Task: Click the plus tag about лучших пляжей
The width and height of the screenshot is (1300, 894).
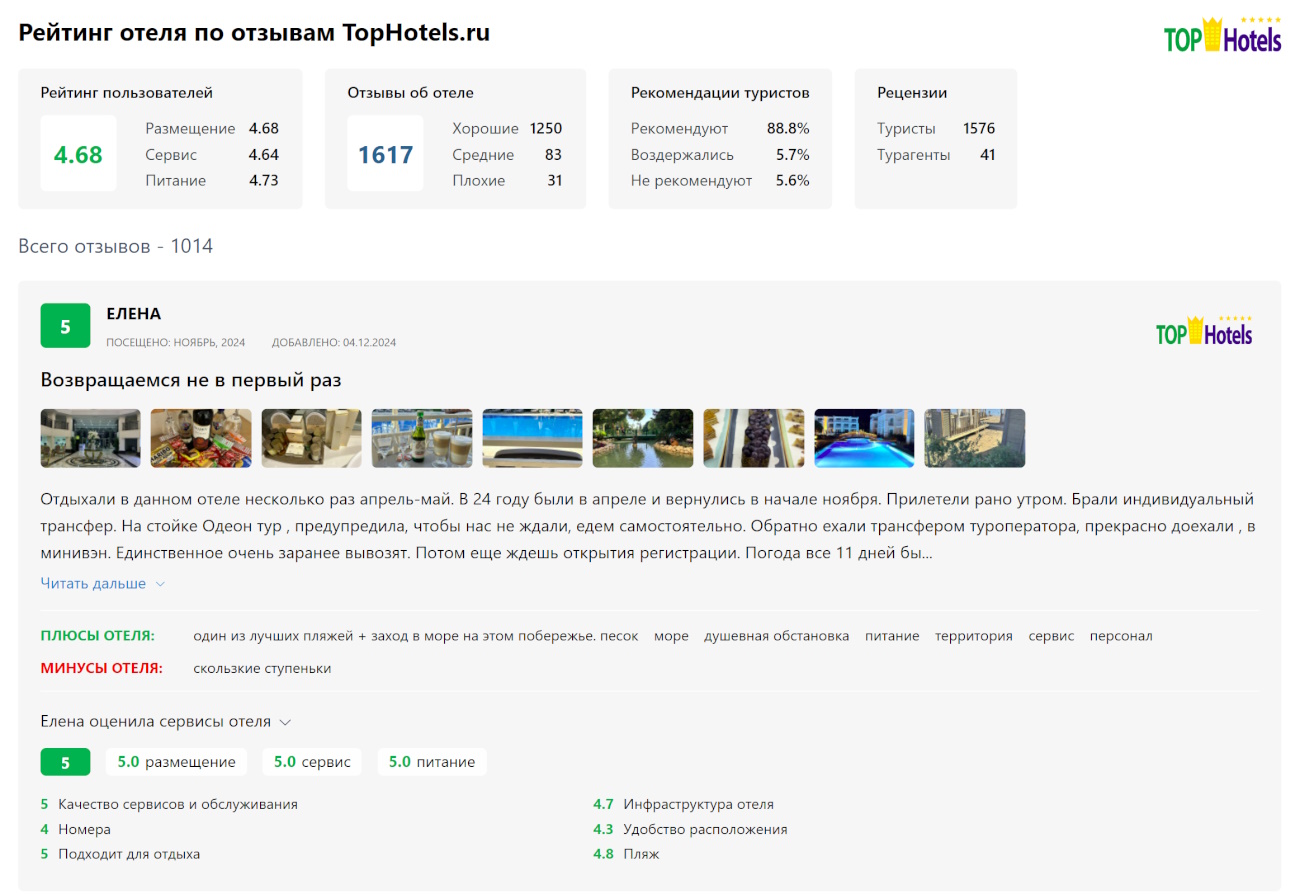Action: click(416, 636)
